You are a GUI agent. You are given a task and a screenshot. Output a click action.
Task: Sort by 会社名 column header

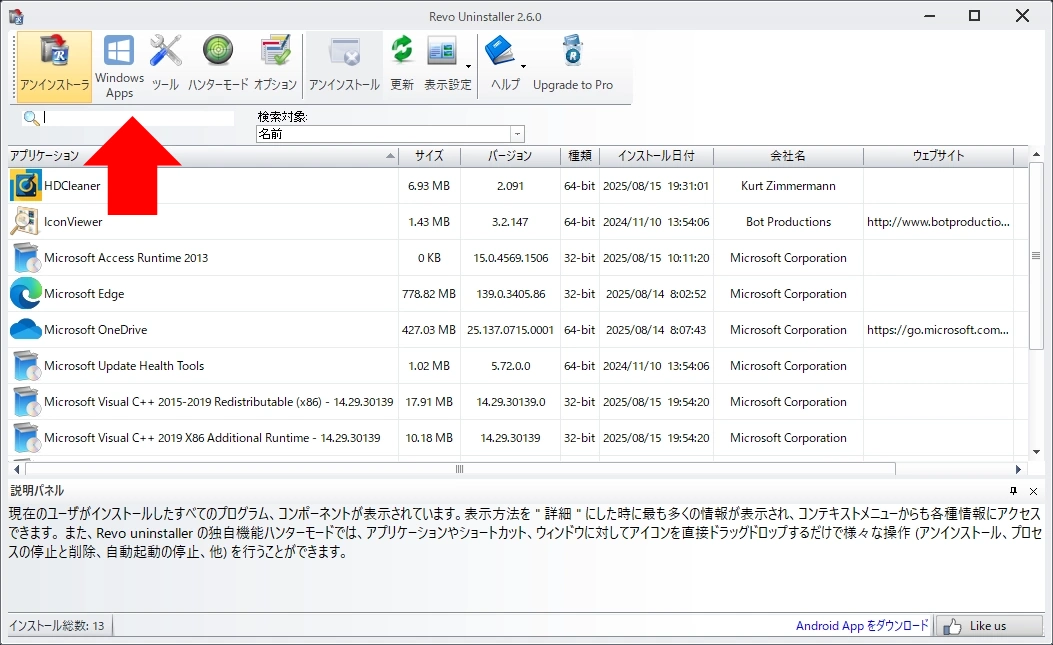tap(788, 156)
